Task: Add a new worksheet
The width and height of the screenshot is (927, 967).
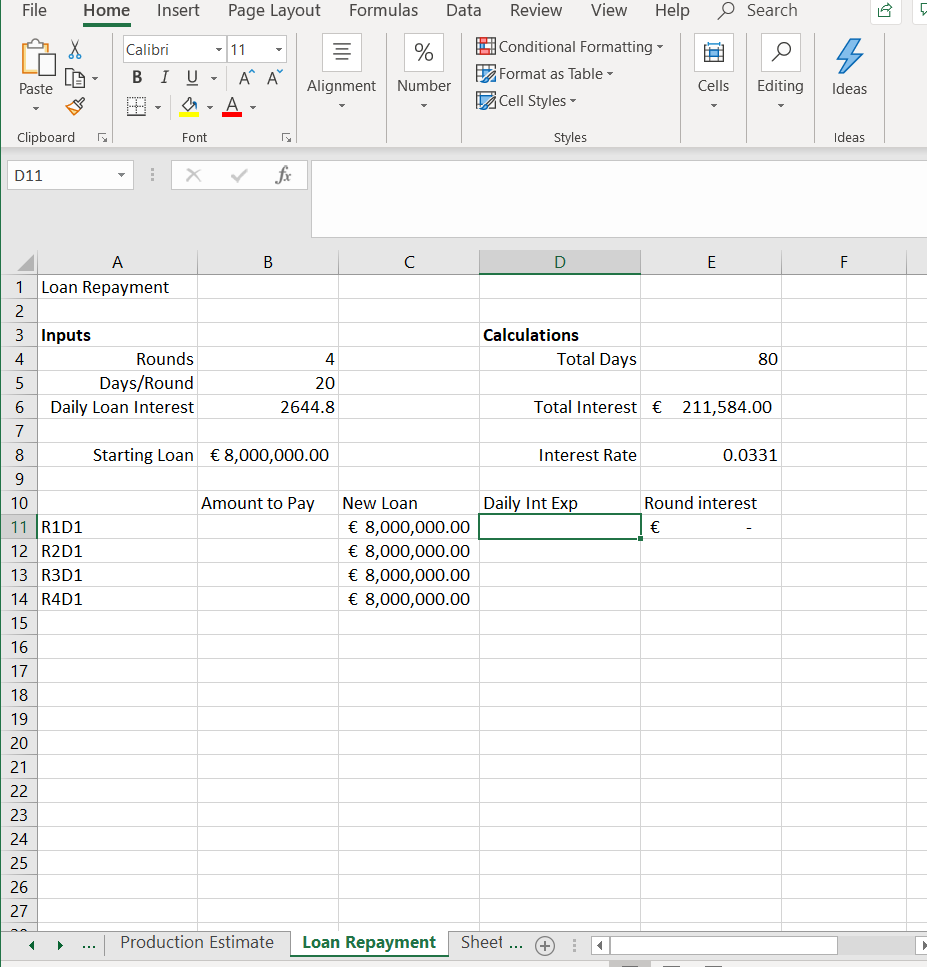Action: pos(545,944)
